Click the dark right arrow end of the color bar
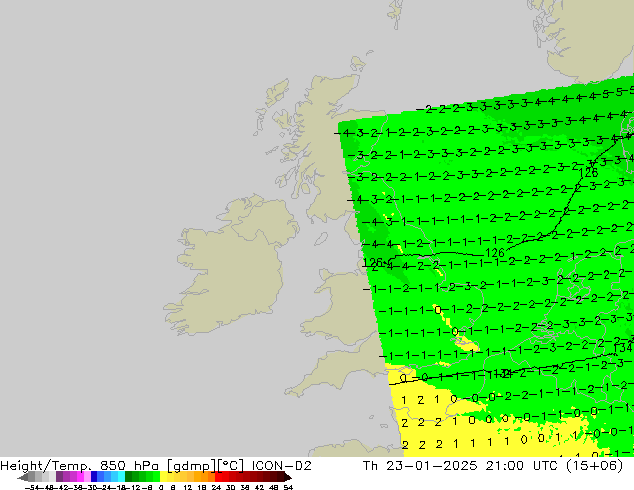The height and width of the screenshot is (490, 634). pyautogui.click(x=288, y=477)
